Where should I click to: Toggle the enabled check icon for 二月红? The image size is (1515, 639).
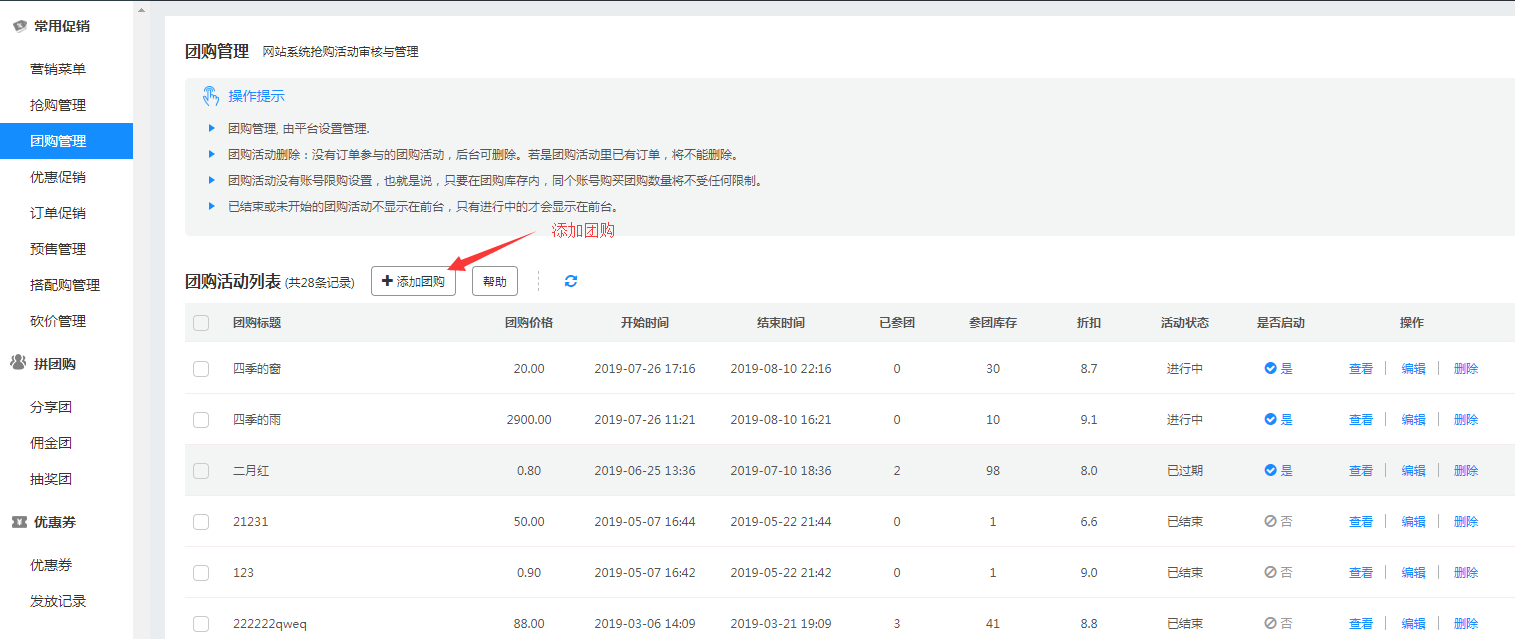point(1270,470)
